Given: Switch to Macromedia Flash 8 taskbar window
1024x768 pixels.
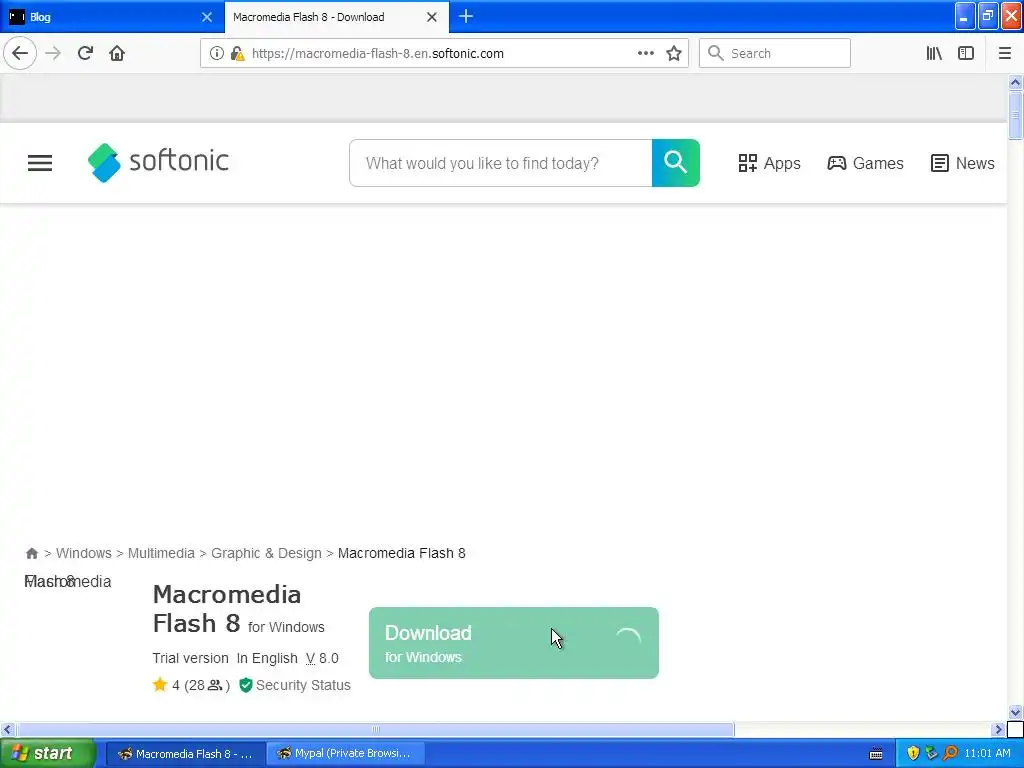Looking at the screenshot, I should coord(185,754).
